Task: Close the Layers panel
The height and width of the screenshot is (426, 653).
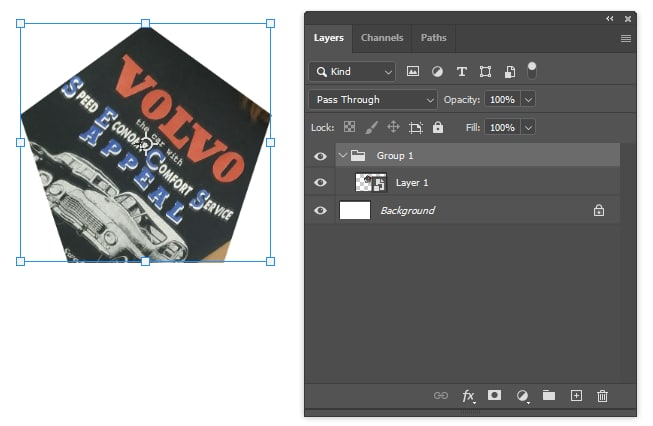Action: coord(628,19)
